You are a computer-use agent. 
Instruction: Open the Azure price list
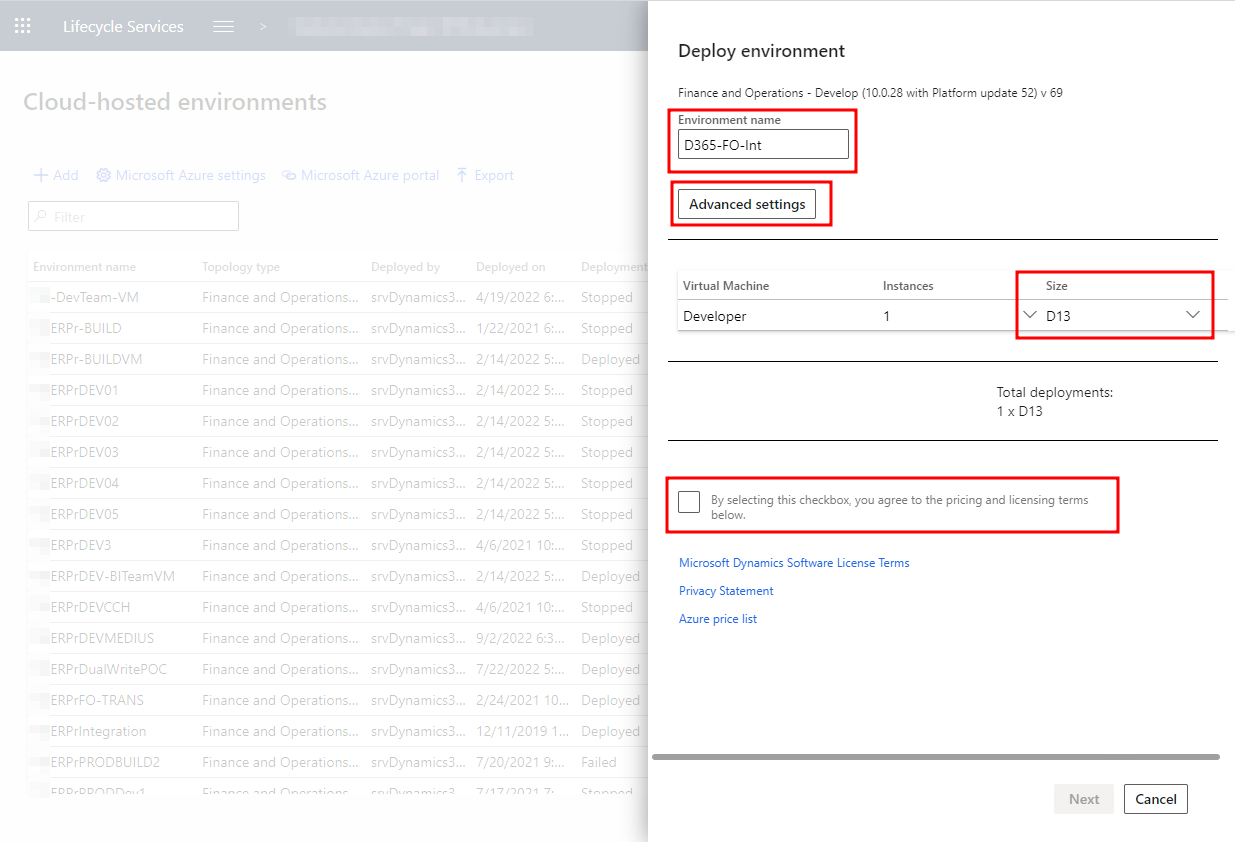click(x=719, y=618)
